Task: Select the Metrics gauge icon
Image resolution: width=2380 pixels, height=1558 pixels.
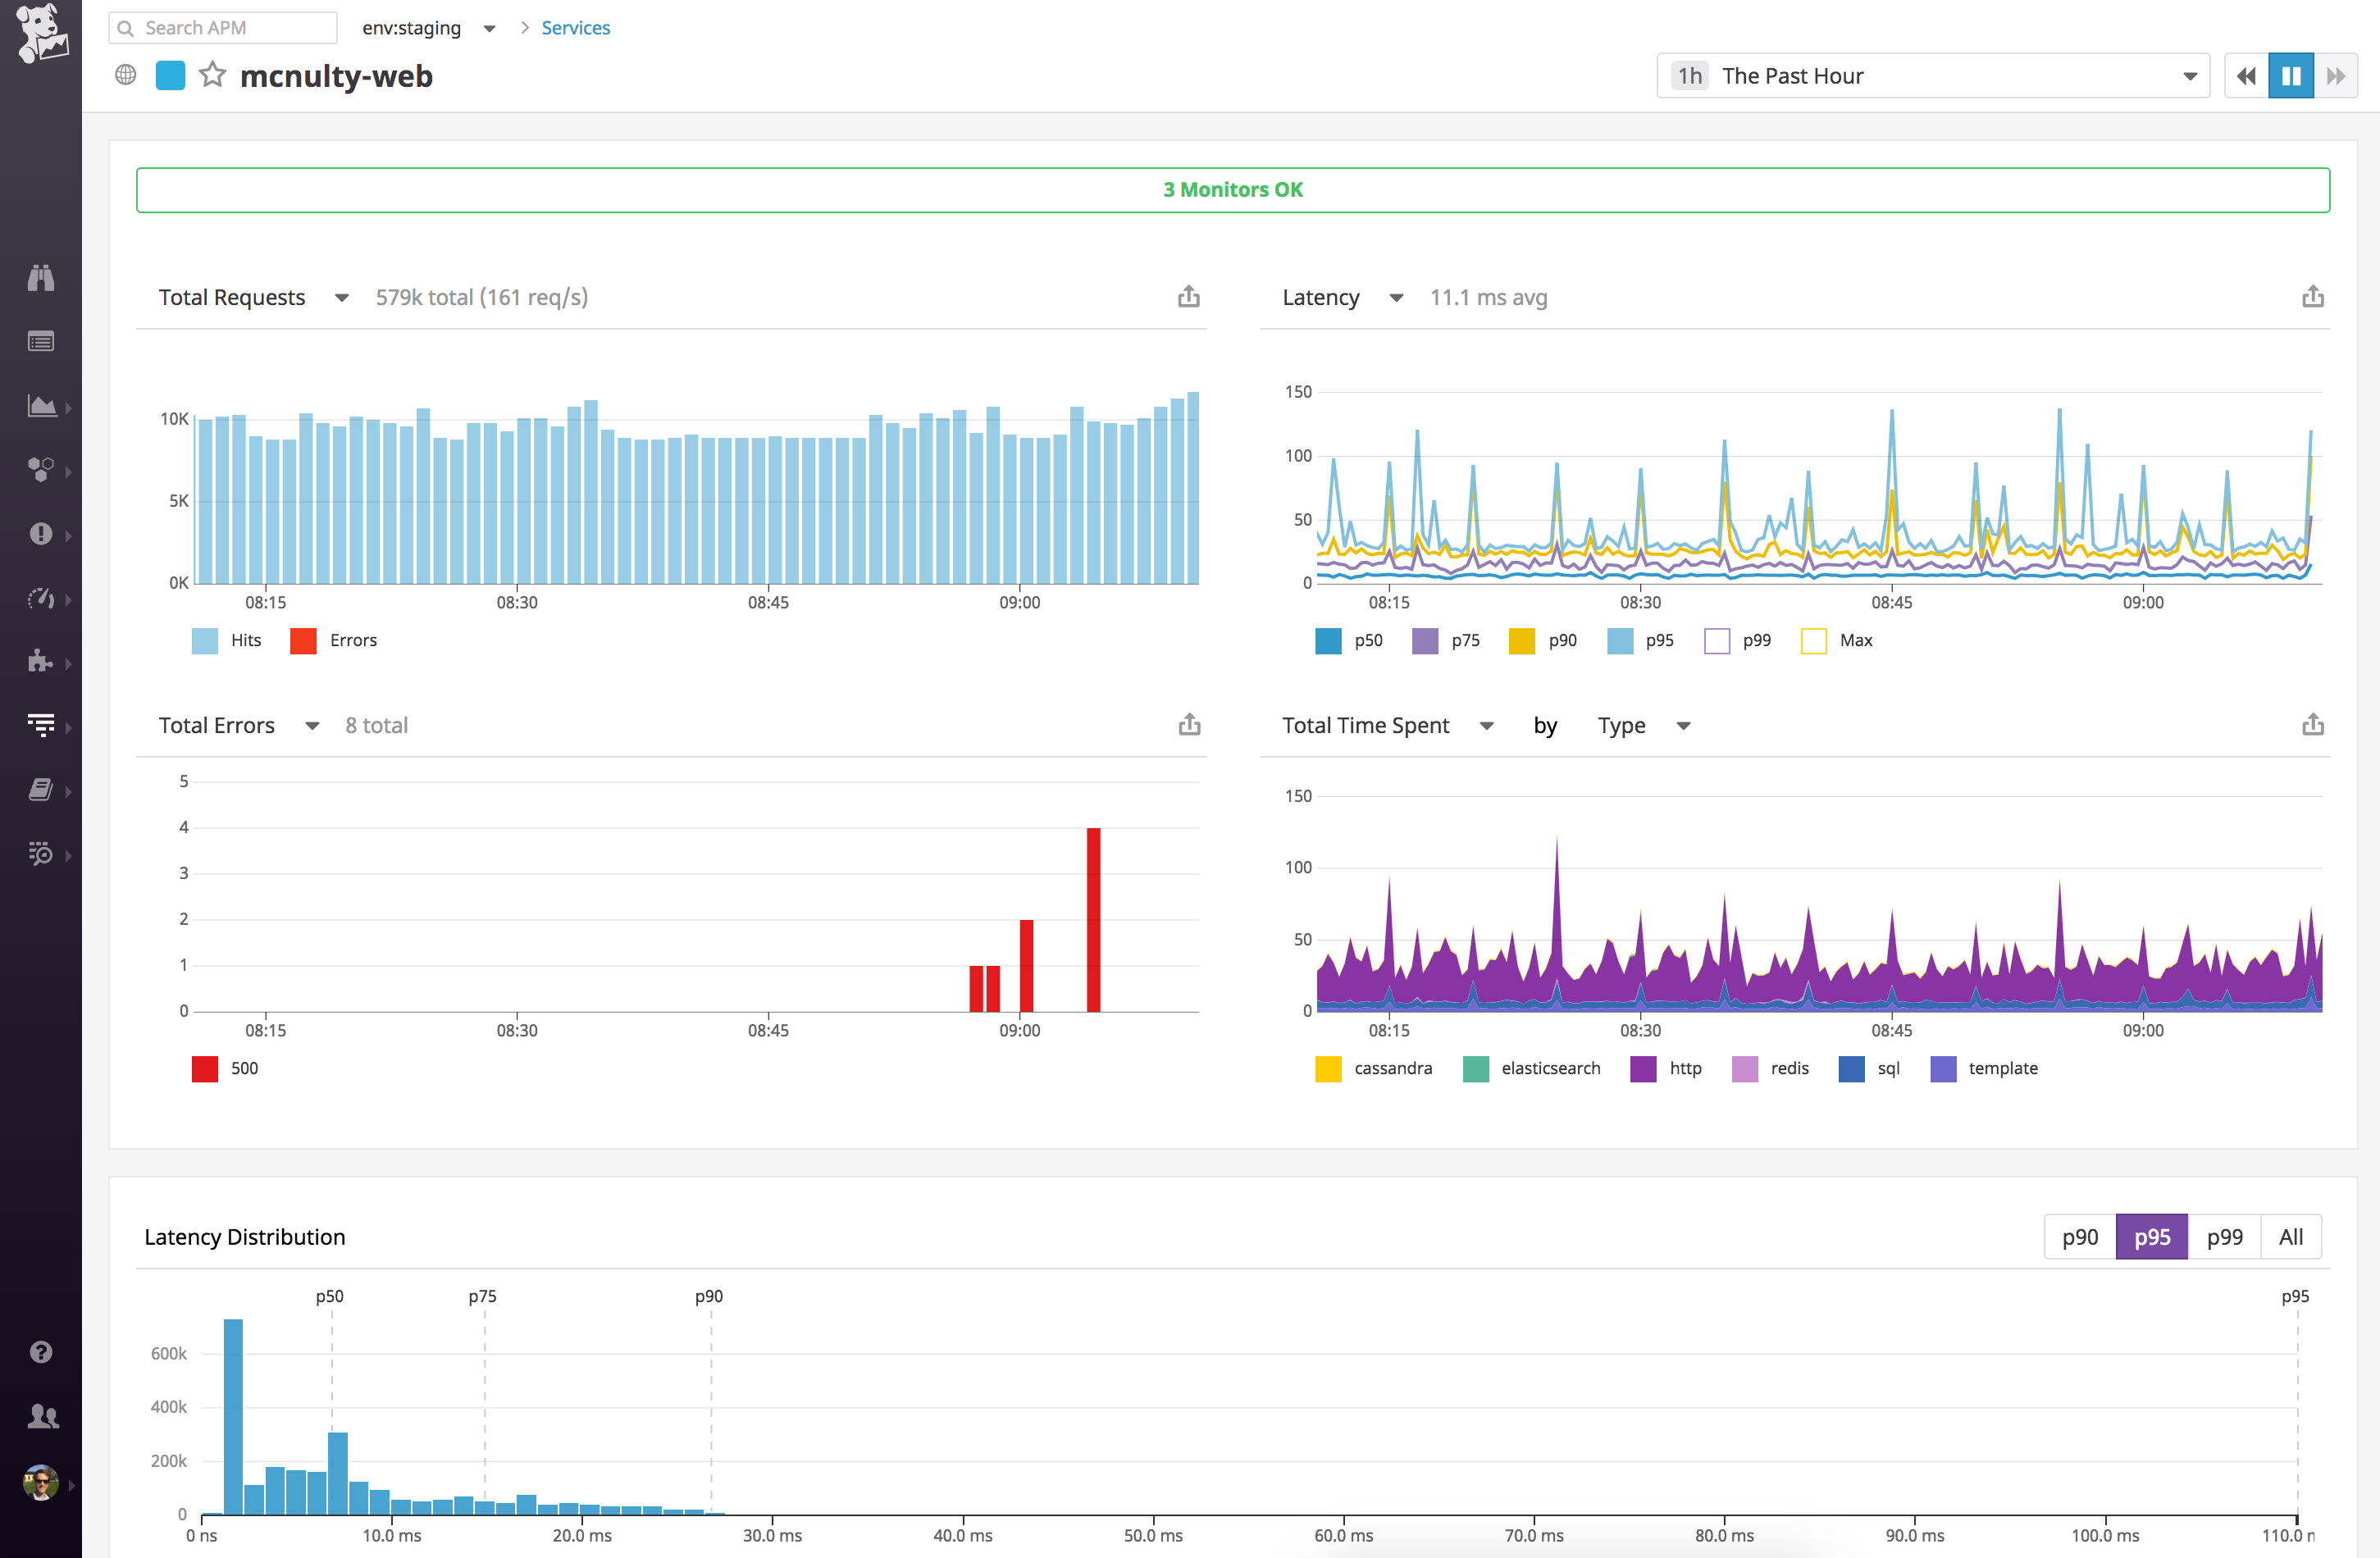Action: [x=40, y=599]
